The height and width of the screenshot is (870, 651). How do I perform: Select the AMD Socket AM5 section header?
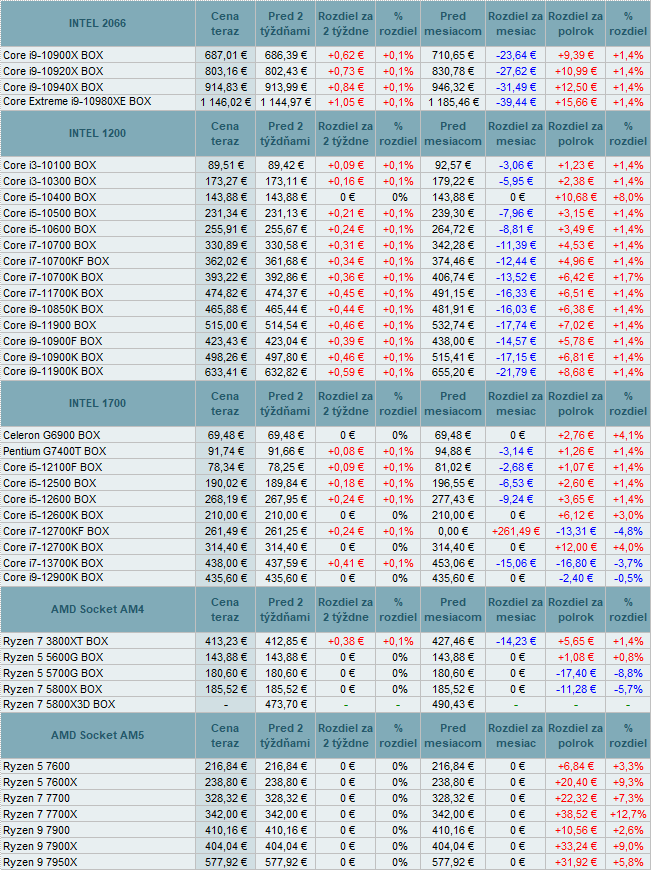click(97, 735)
